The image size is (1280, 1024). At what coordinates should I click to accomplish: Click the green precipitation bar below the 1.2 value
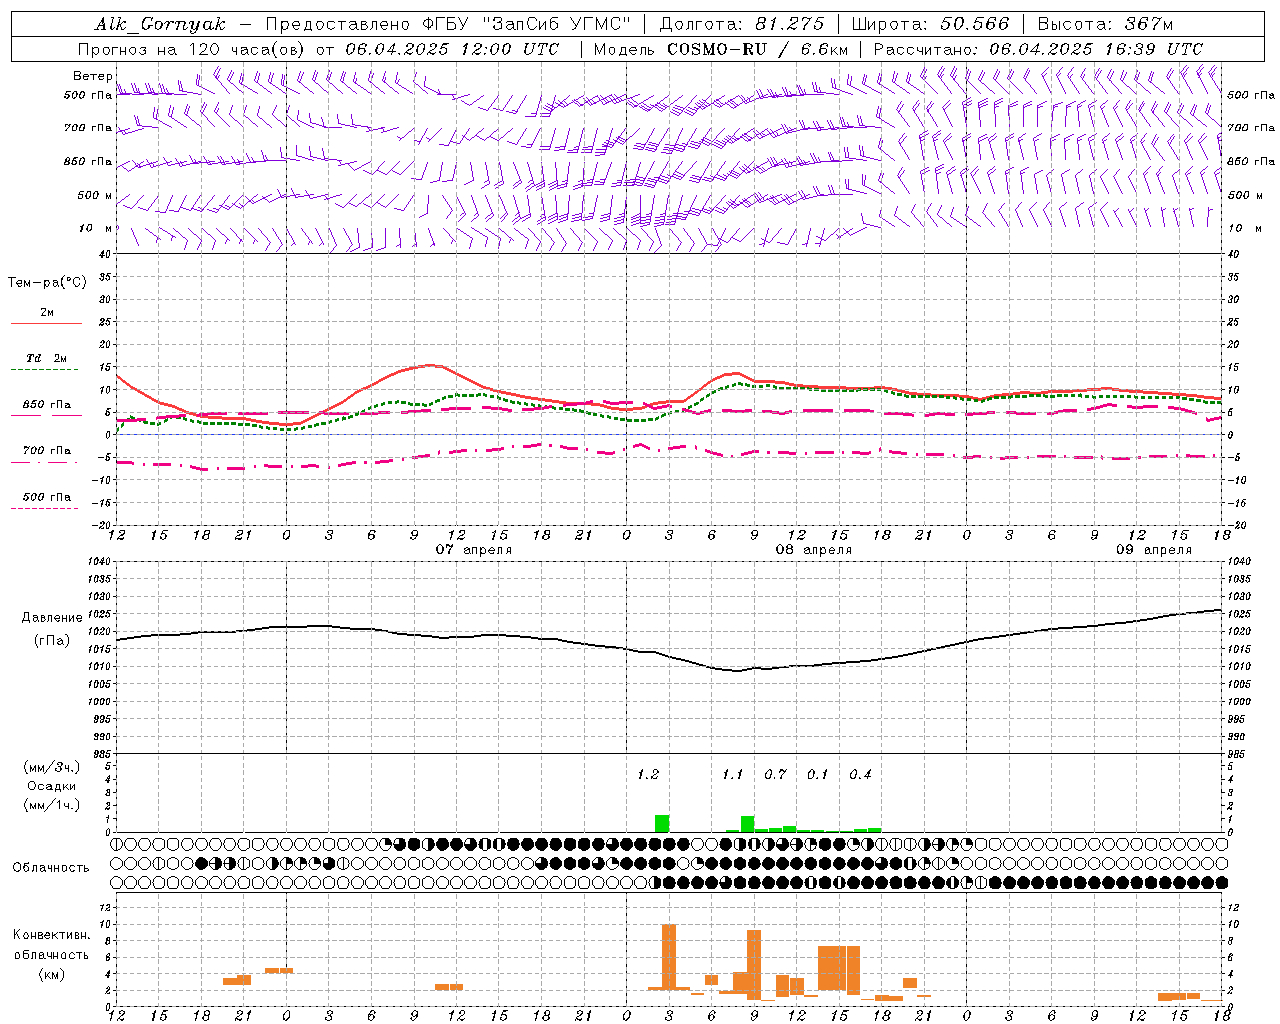pyautogui.click(x=662, y=824)
